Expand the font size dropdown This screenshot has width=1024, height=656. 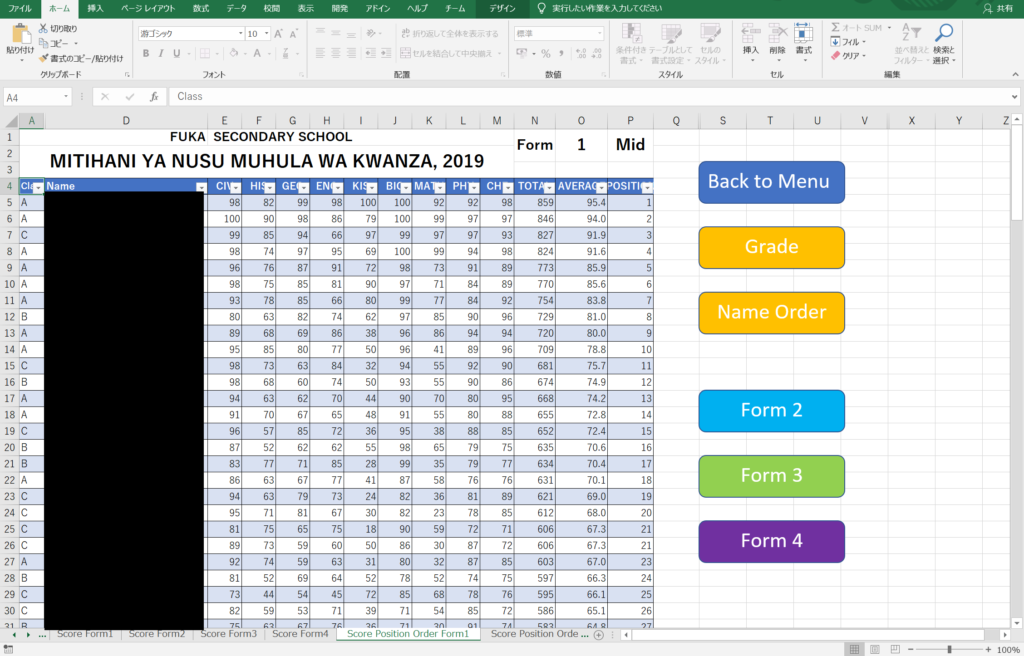[x=265, y=34]
